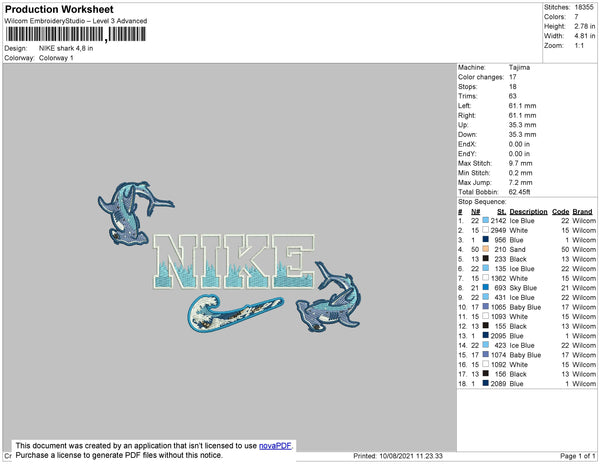
Task: Click the 'Printed: 10/08/2021 11.23.33' footer
Action: (398, 456)
